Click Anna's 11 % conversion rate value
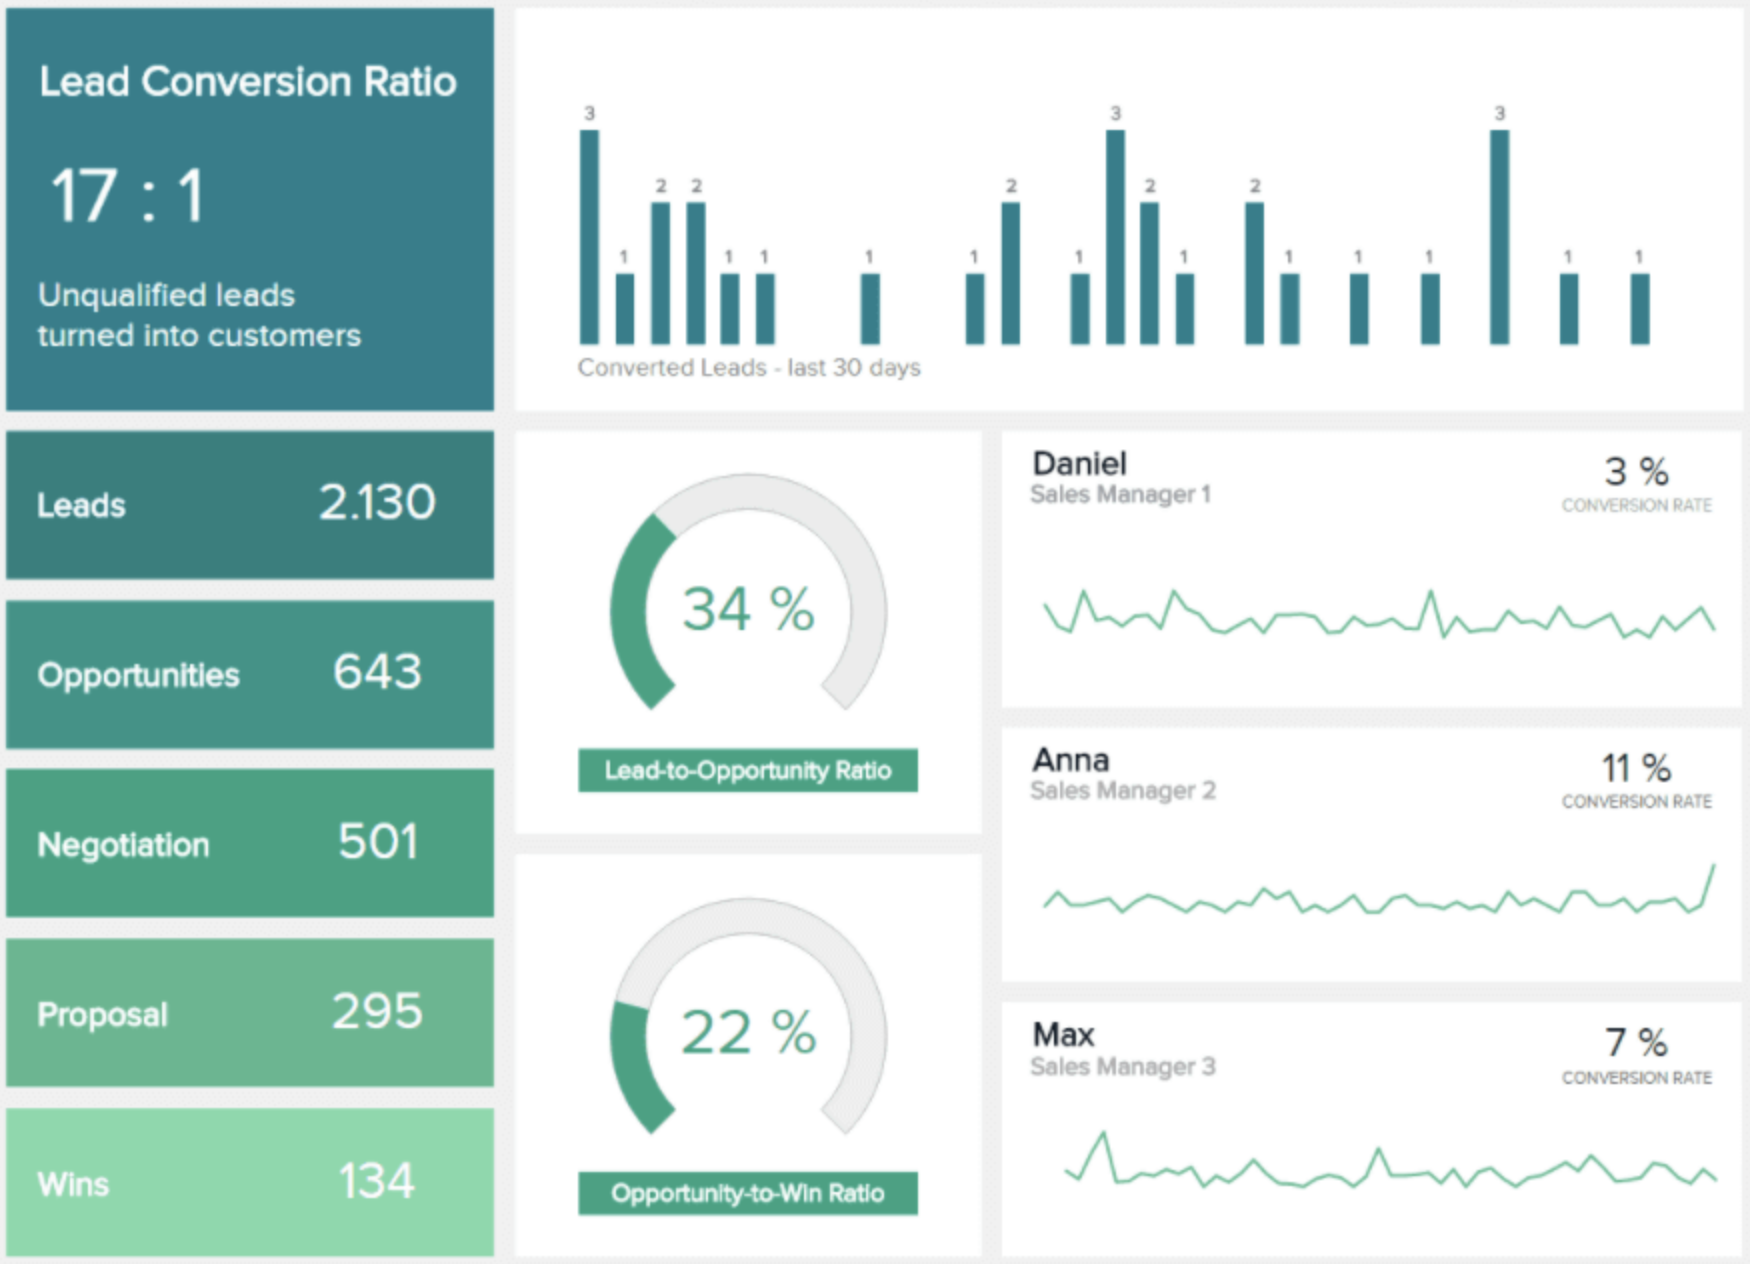Screen dimensions: 1750x1264 pos(1638,768)
